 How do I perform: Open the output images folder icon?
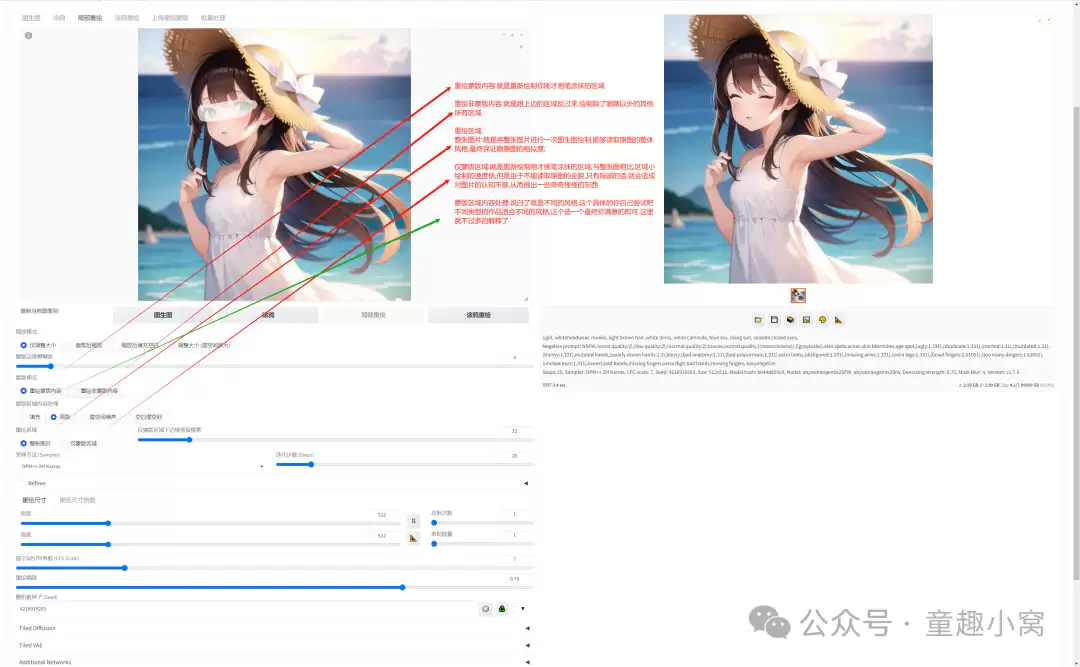click(x=758, y=320)
